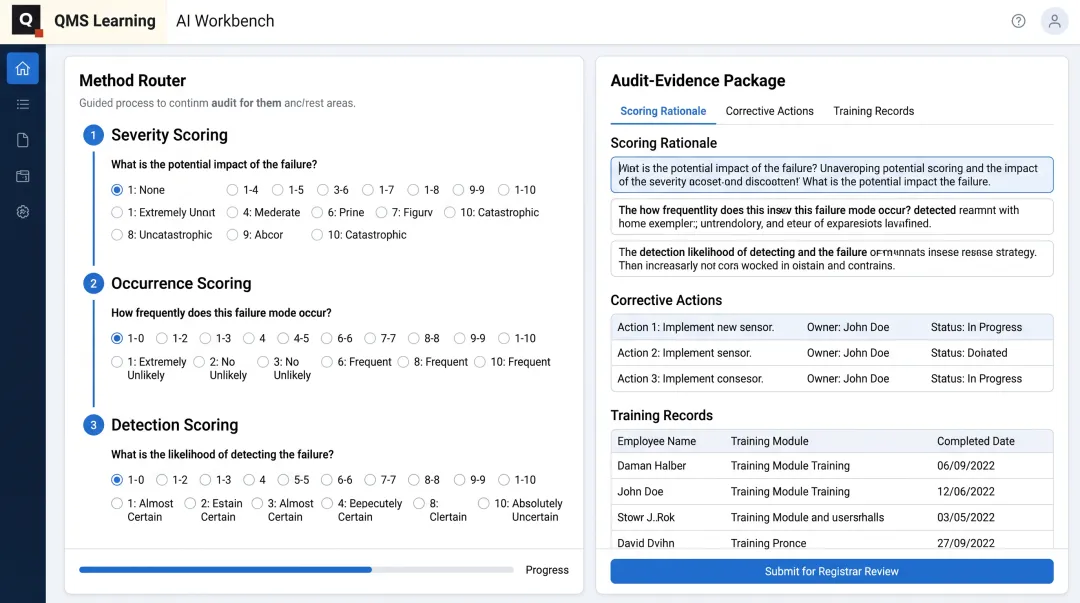Click 'John Doe' in Training Records

point(640,491)
